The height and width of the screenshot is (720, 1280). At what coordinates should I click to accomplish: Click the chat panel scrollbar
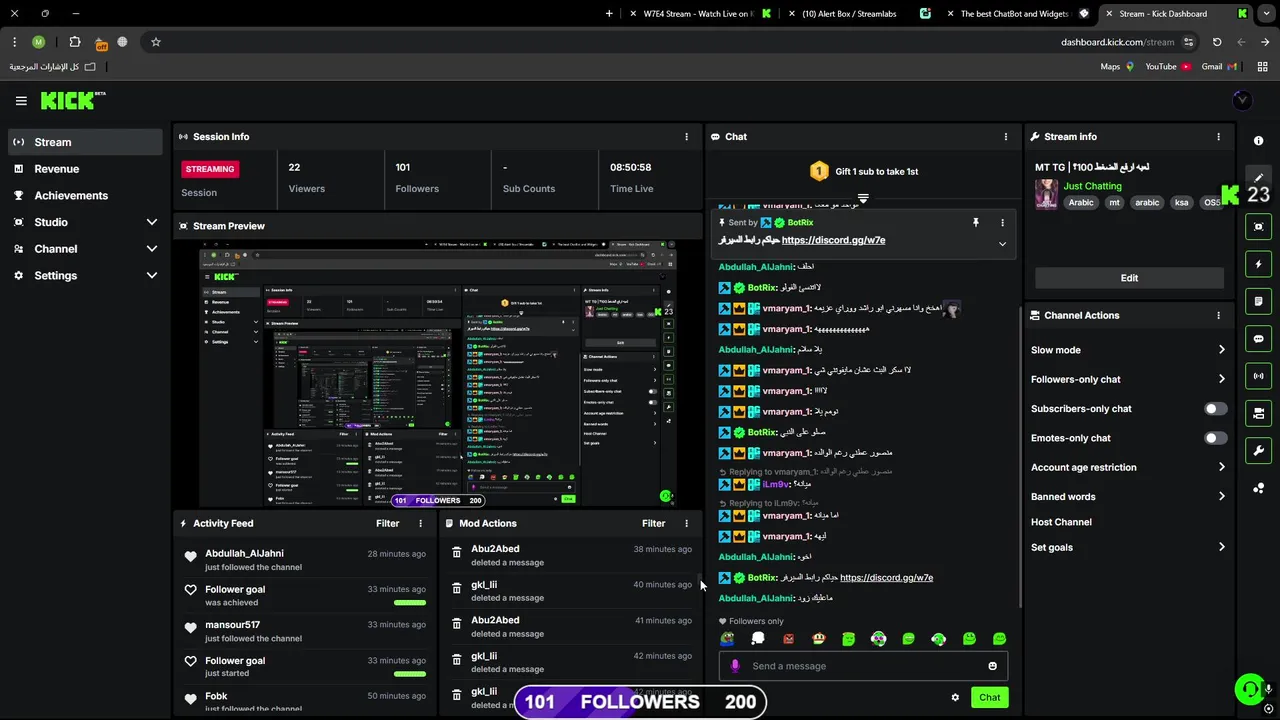click(1020, 455)
